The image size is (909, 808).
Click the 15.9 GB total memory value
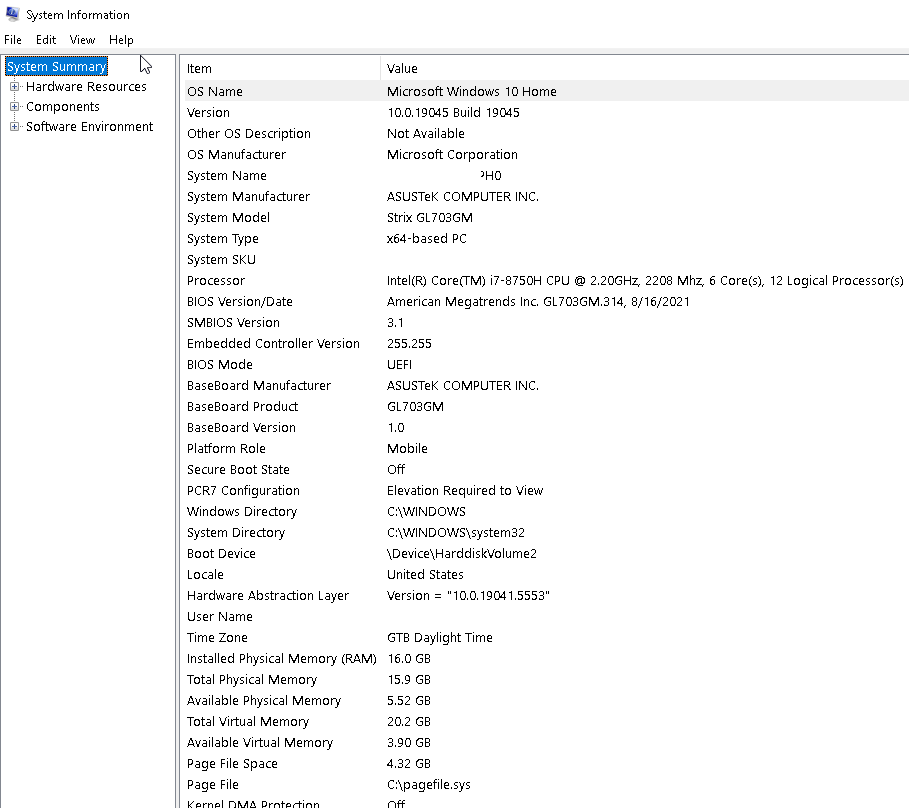(x=409, y=680)
